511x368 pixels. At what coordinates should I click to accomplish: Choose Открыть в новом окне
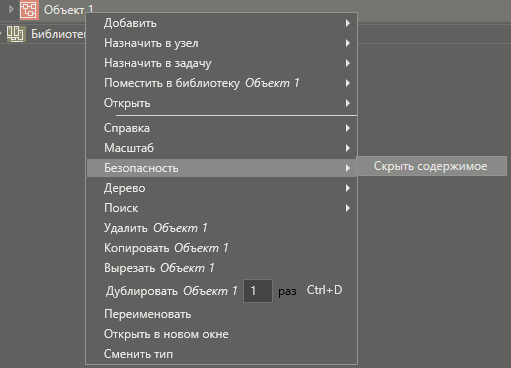(x=222, y=334)
